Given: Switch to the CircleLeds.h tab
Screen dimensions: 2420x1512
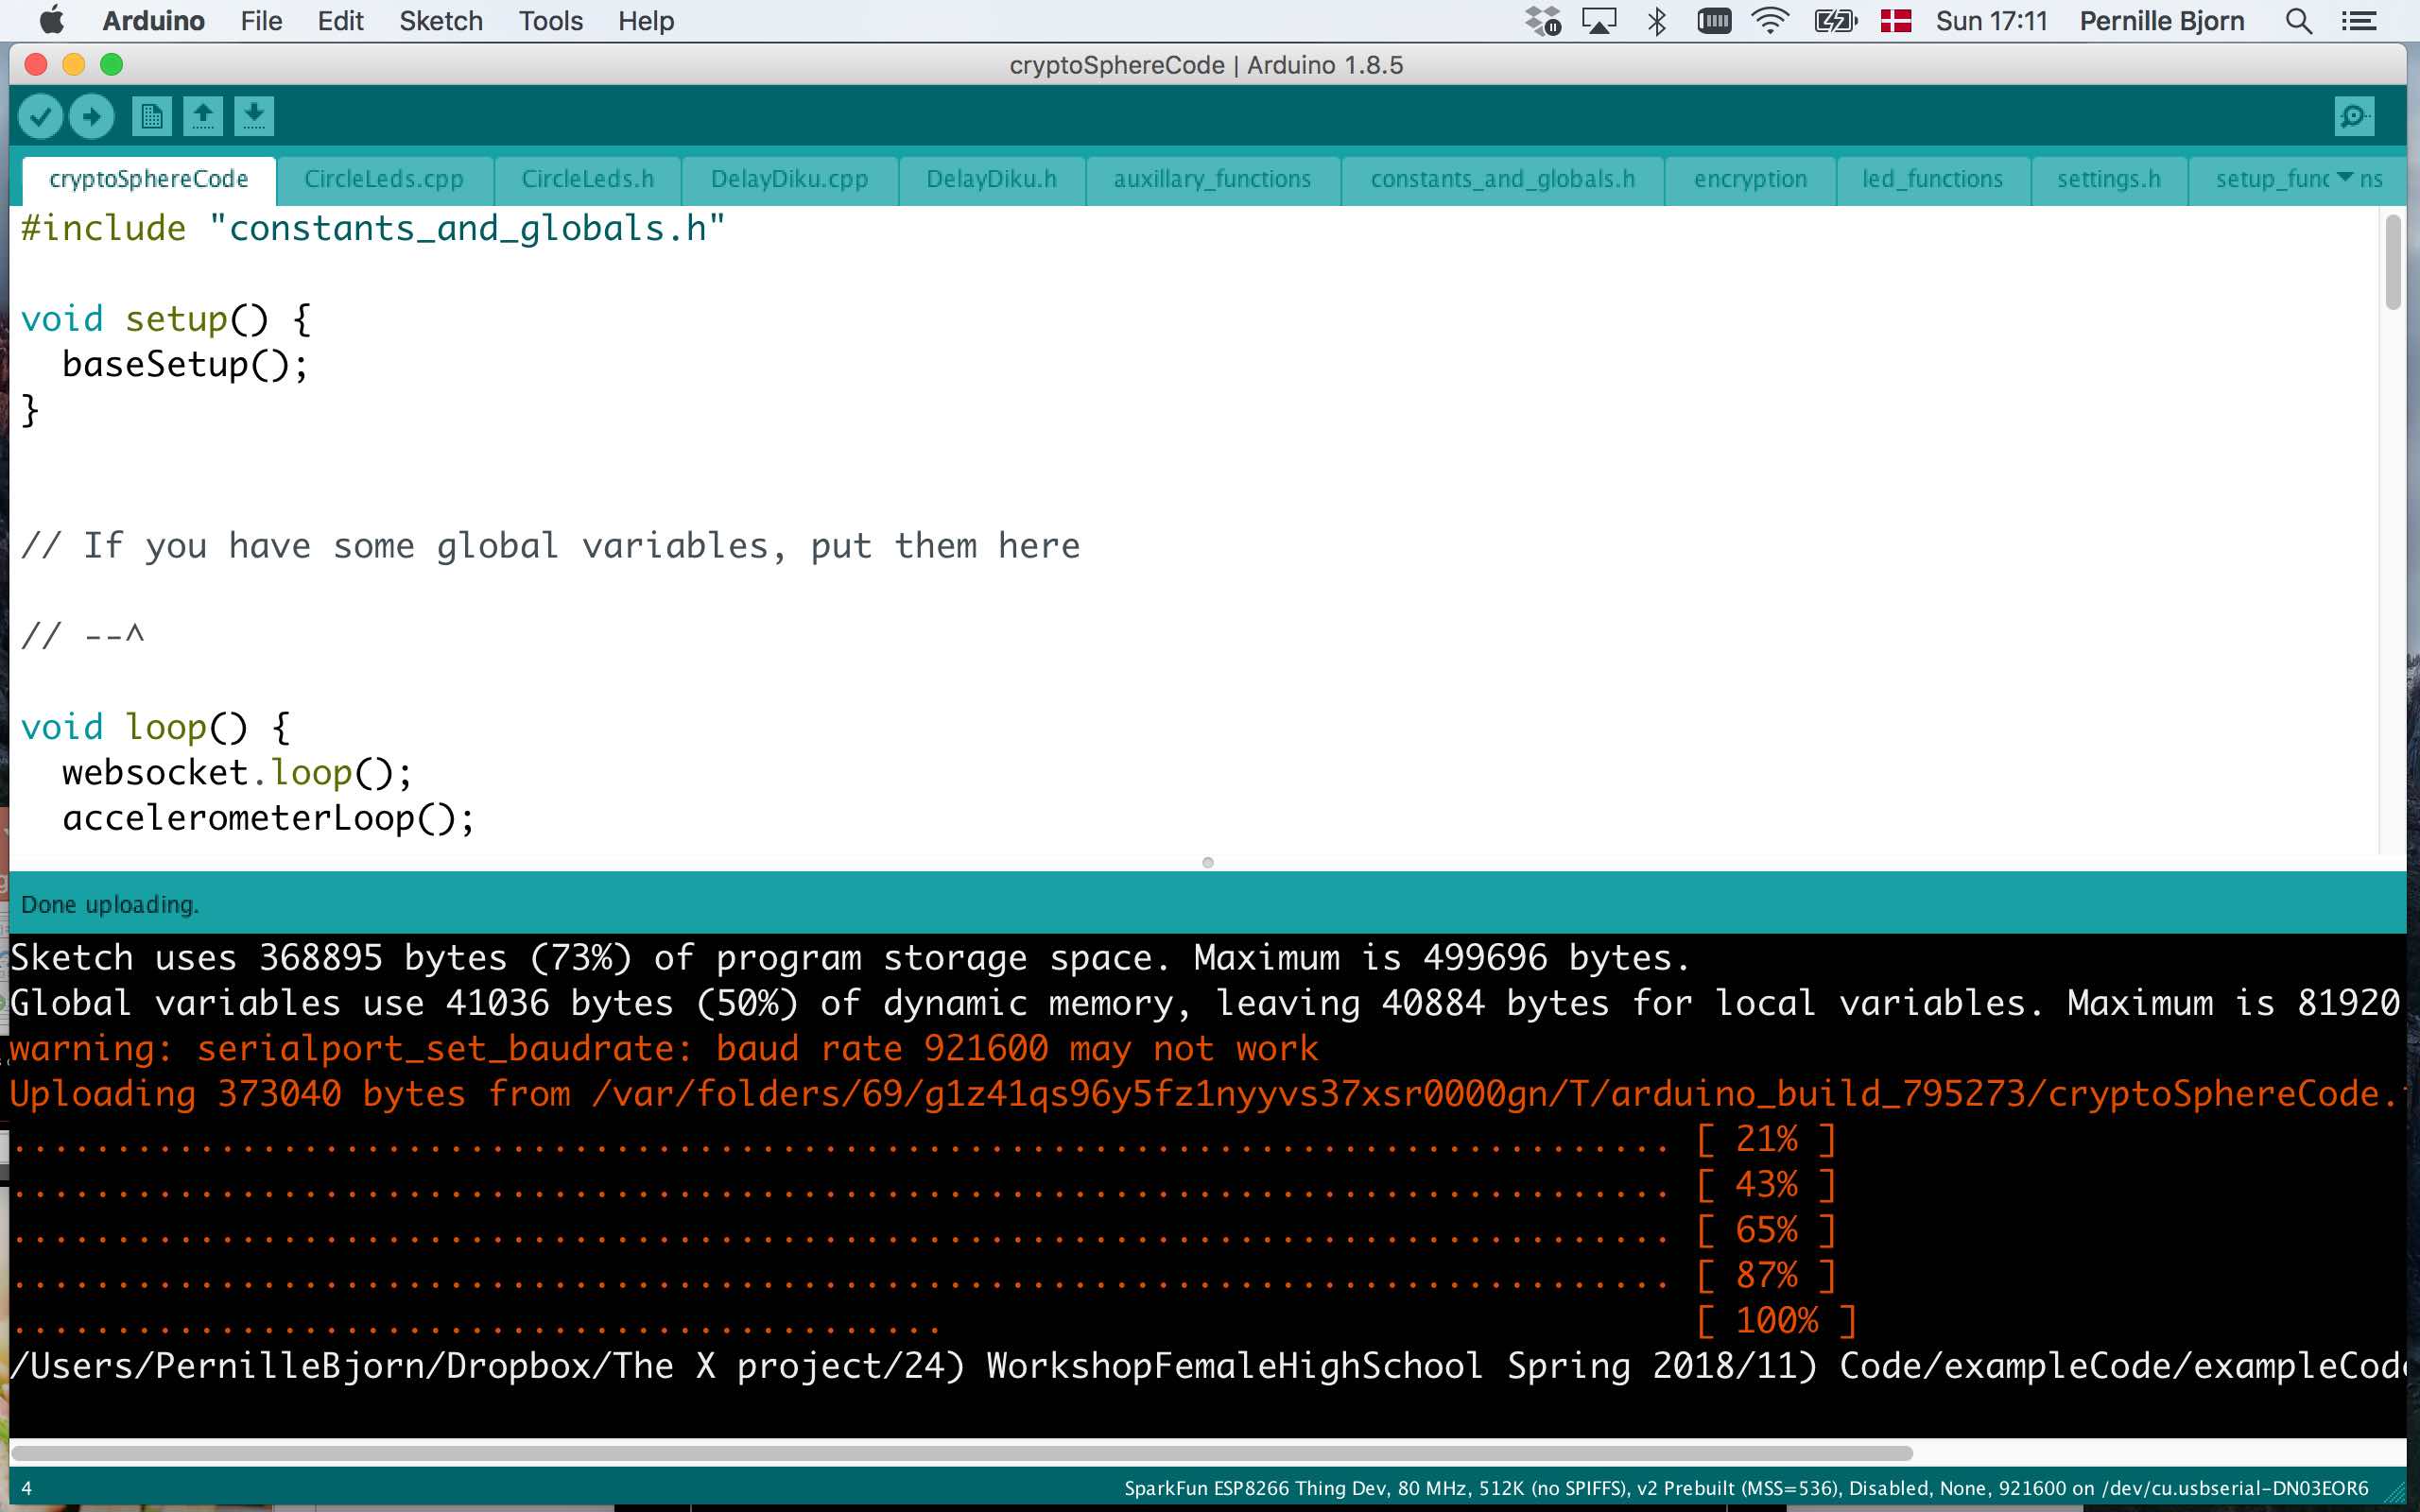Looking at the screenshot, I should [x=588, y=180].
